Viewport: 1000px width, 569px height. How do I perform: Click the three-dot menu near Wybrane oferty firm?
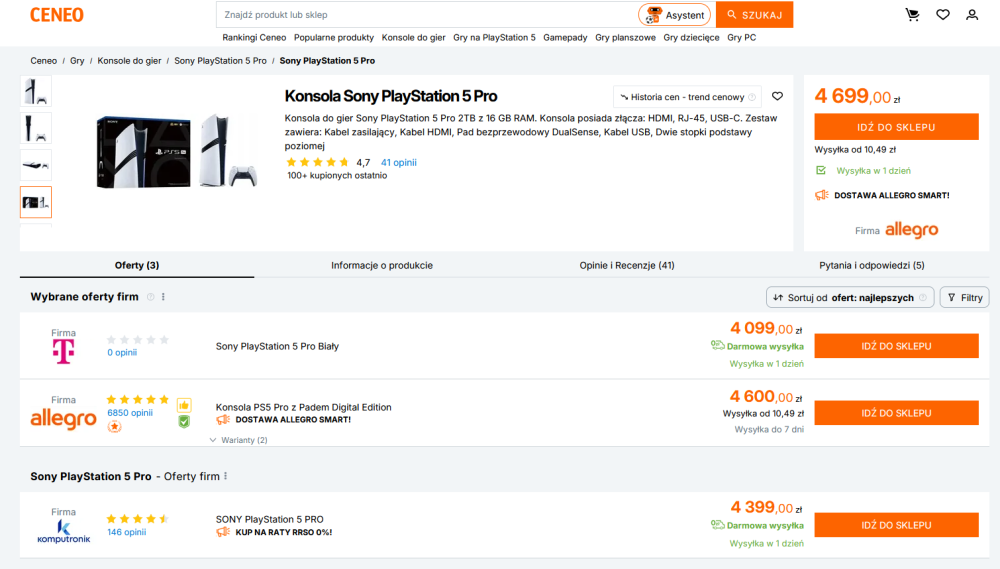(163, 297)
